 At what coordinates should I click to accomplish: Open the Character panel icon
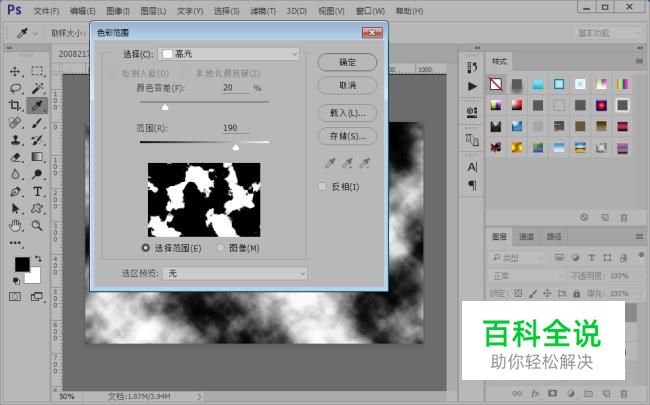(x=472, y=167)
